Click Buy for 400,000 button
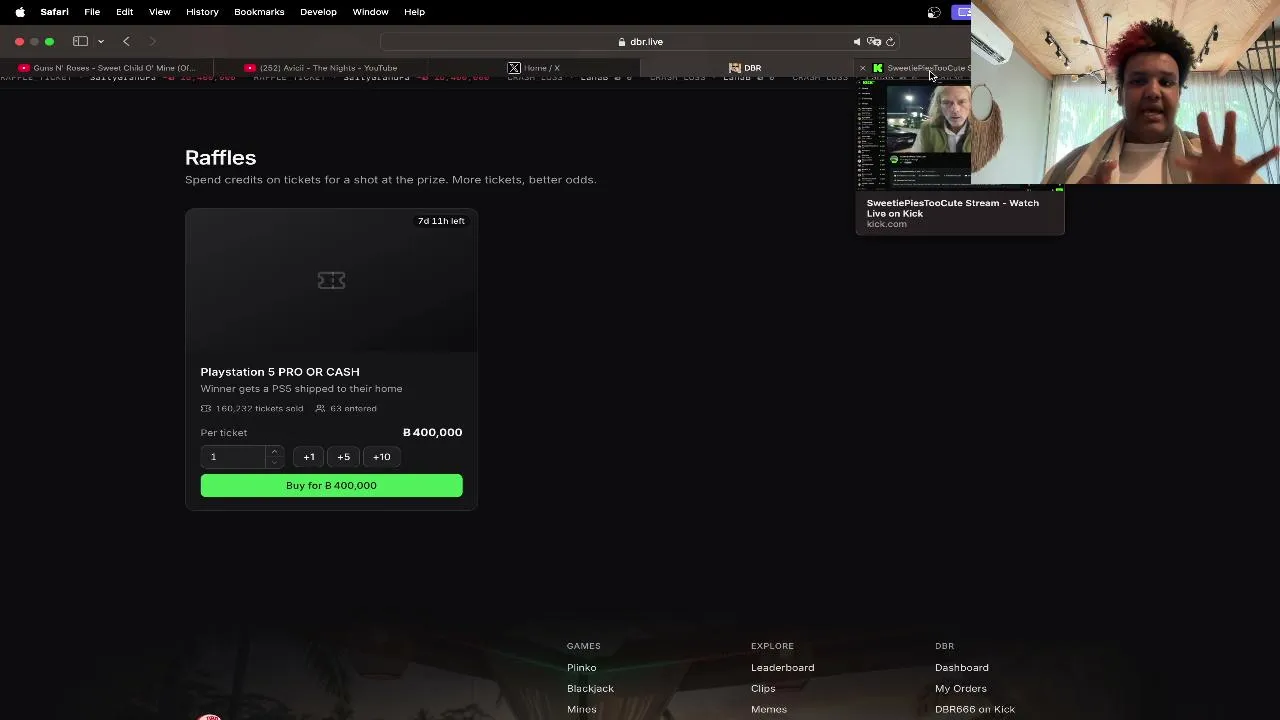Image resolution: width=1280 pixels, height=720 pixels. tap(331, 486)
